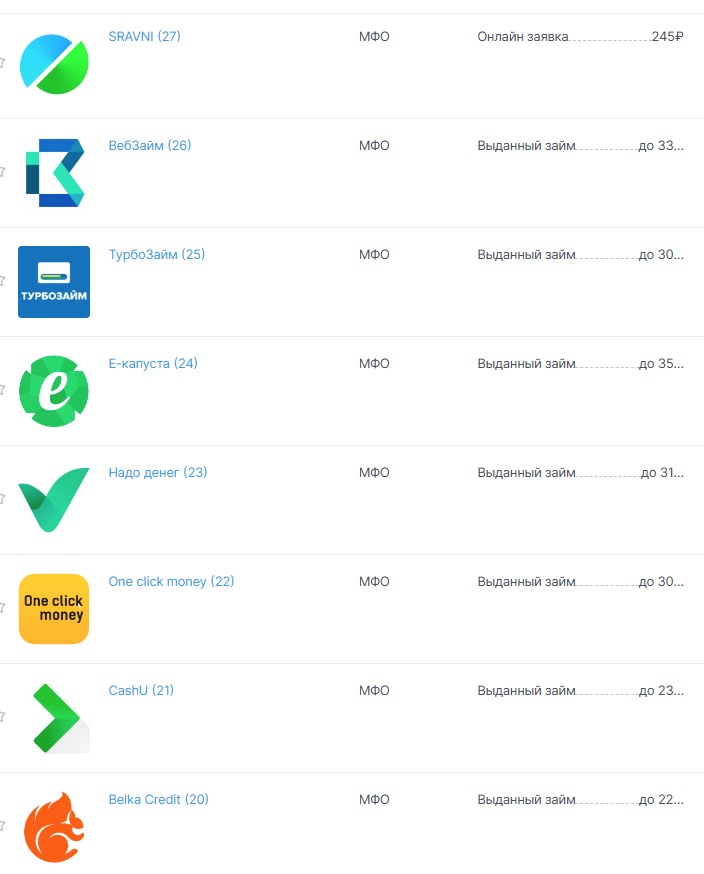This screenshot has height=874, width=704.
Task: Click МФО in the Belka Credit row
Action: coord(374,799)
